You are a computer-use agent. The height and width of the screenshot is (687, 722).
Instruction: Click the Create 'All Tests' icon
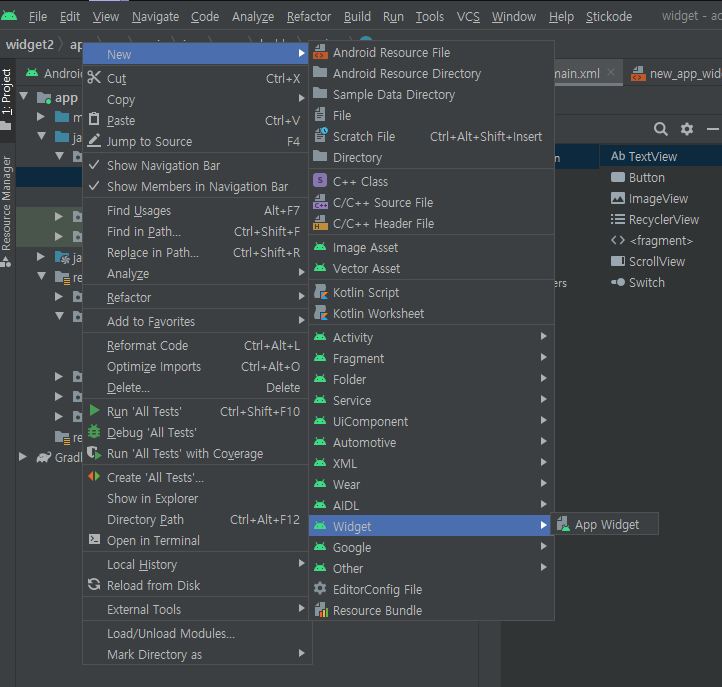pos(94,477)
